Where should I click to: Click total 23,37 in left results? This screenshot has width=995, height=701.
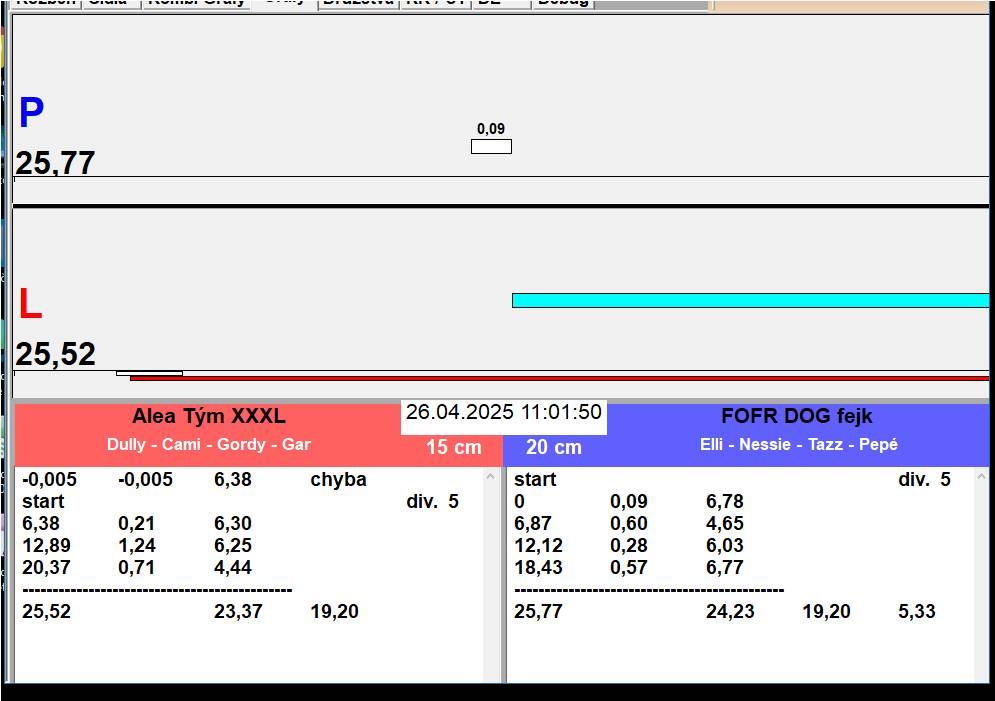[x=238, y=611]
